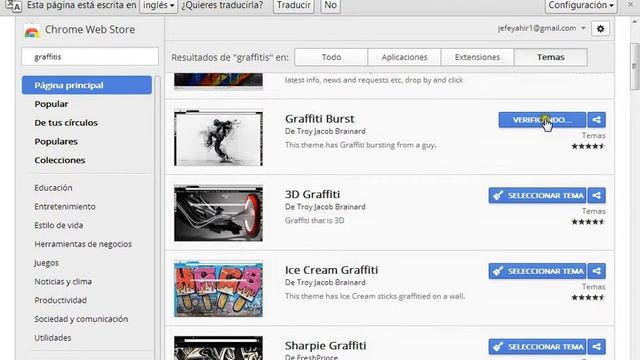Open De tus círculos section

(x=66, y=123)
